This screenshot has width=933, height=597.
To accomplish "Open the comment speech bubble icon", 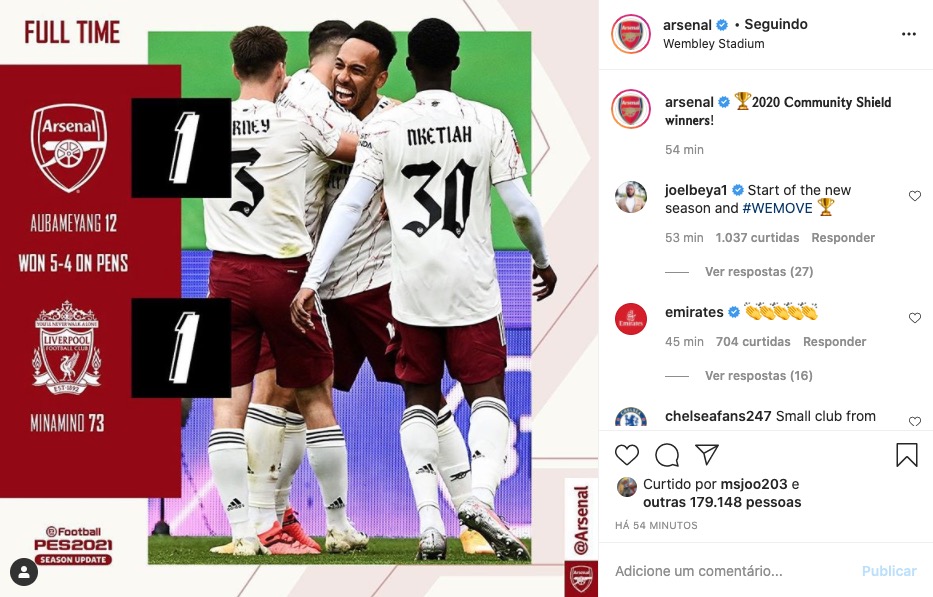I will point(667,455).
